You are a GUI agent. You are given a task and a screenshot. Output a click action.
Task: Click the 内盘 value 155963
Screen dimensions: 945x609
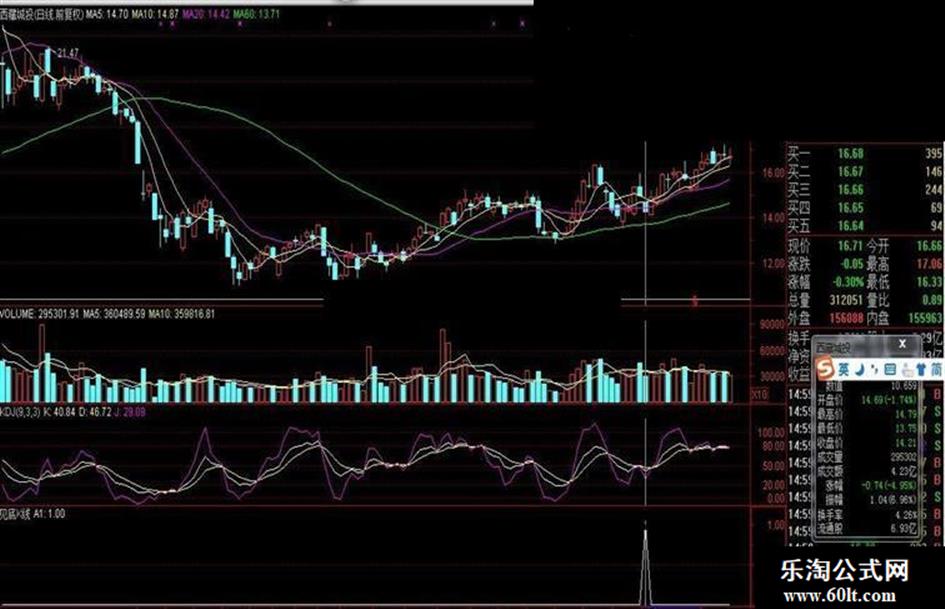tap(926, 318)
